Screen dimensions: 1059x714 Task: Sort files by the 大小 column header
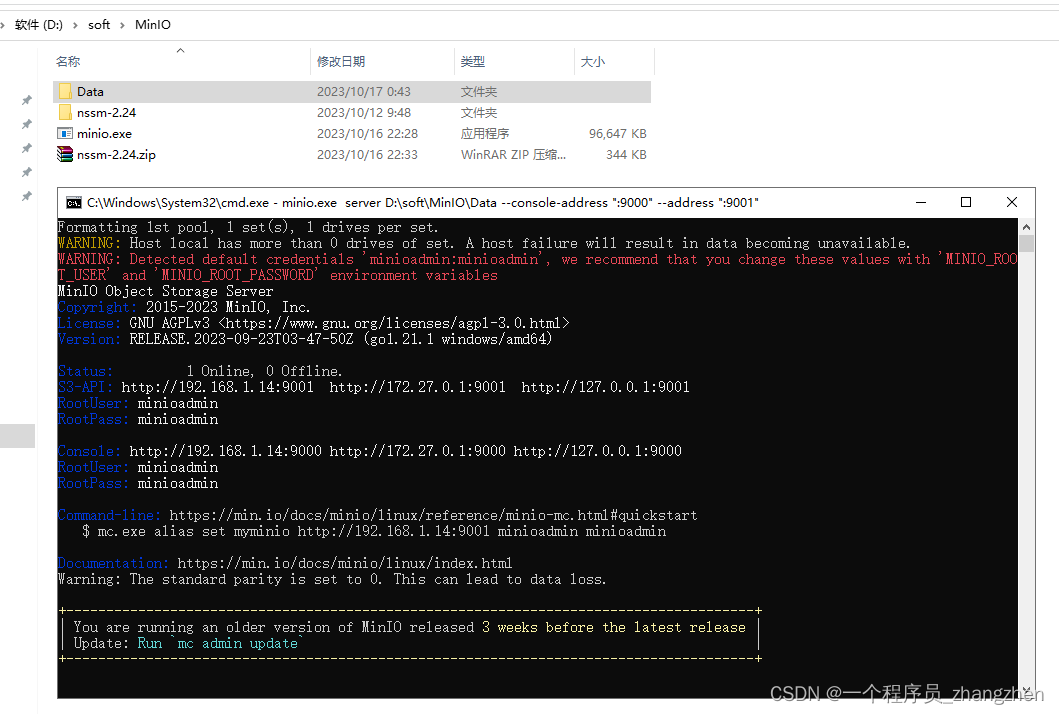tap(593, 61)
